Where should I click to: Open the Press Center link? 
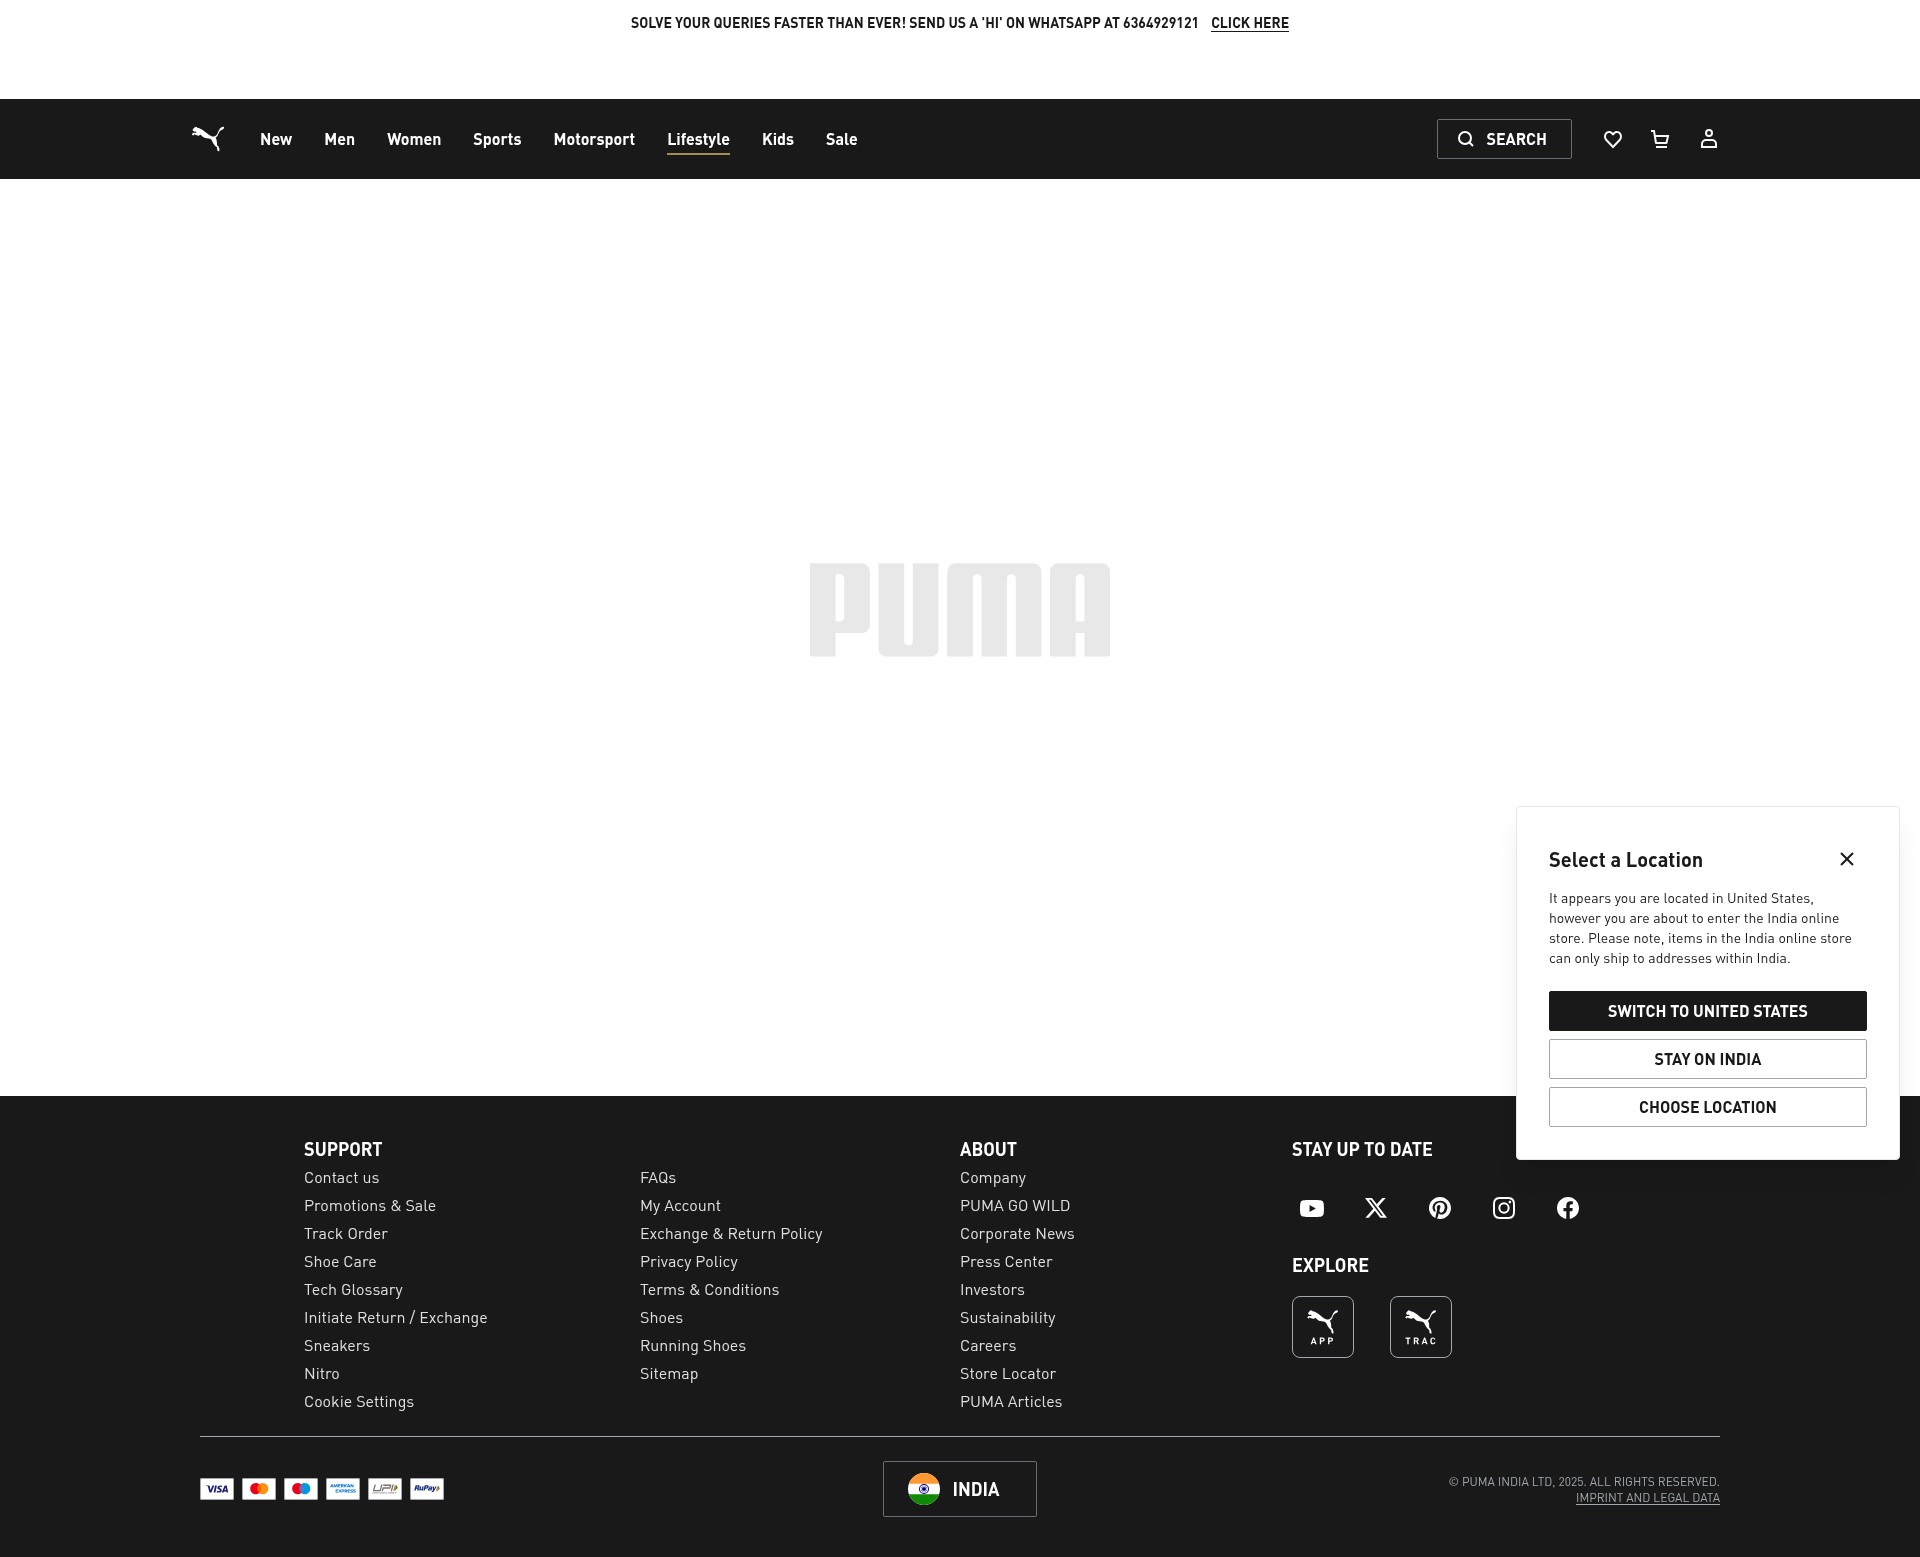(1006, 1262)
